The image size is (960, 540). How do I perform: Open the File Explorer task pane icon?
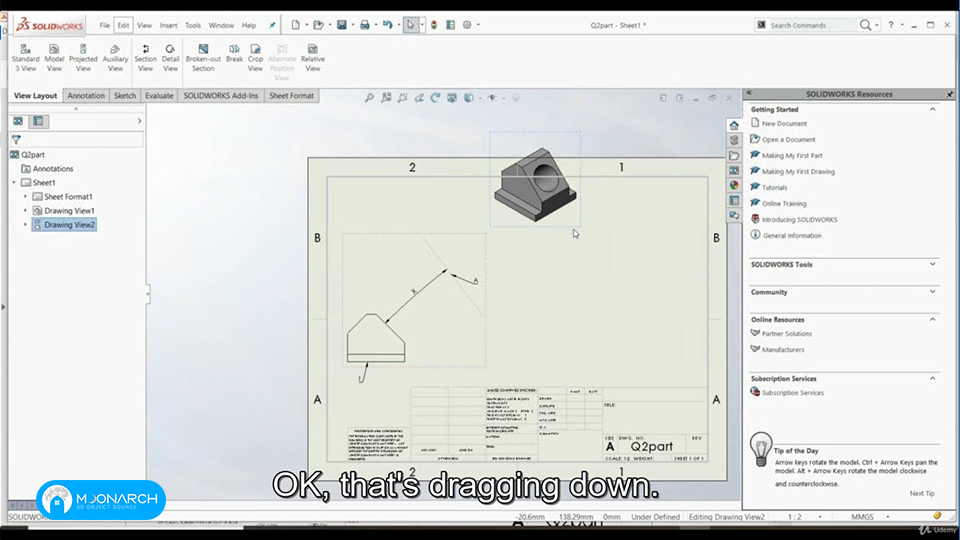734,156
